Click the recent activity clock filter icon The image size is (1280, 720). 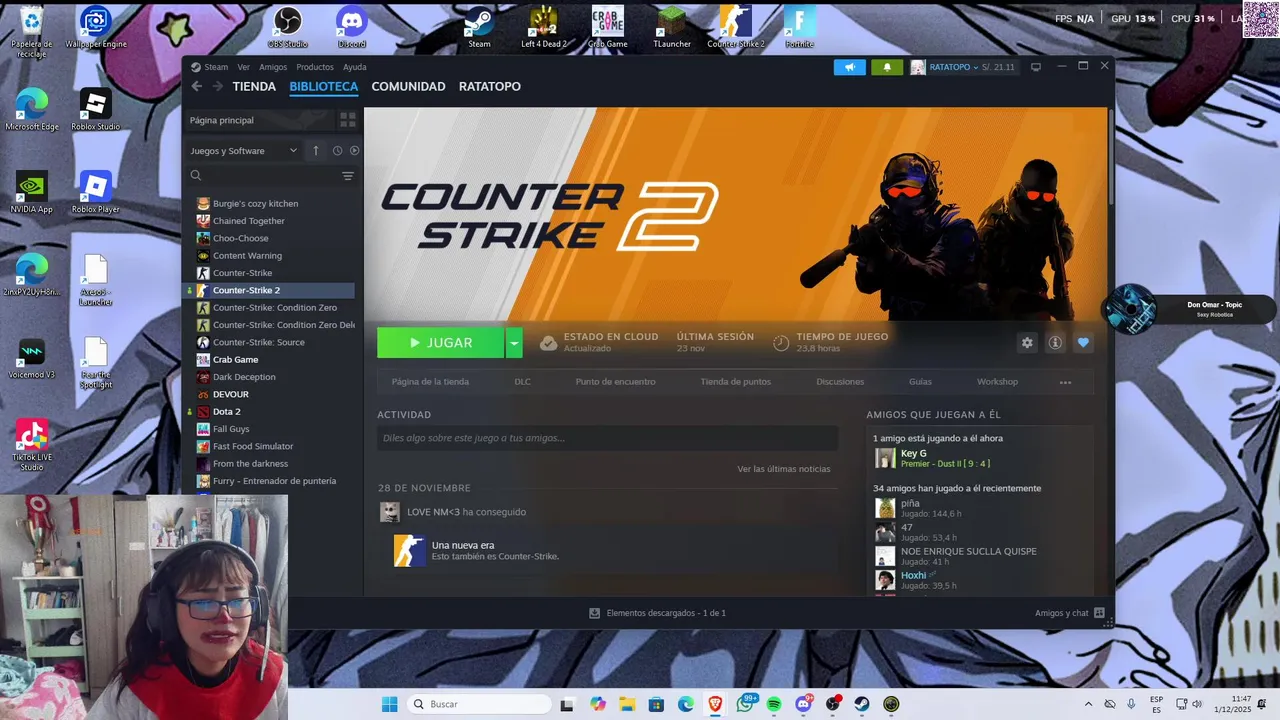click(337, 151)
